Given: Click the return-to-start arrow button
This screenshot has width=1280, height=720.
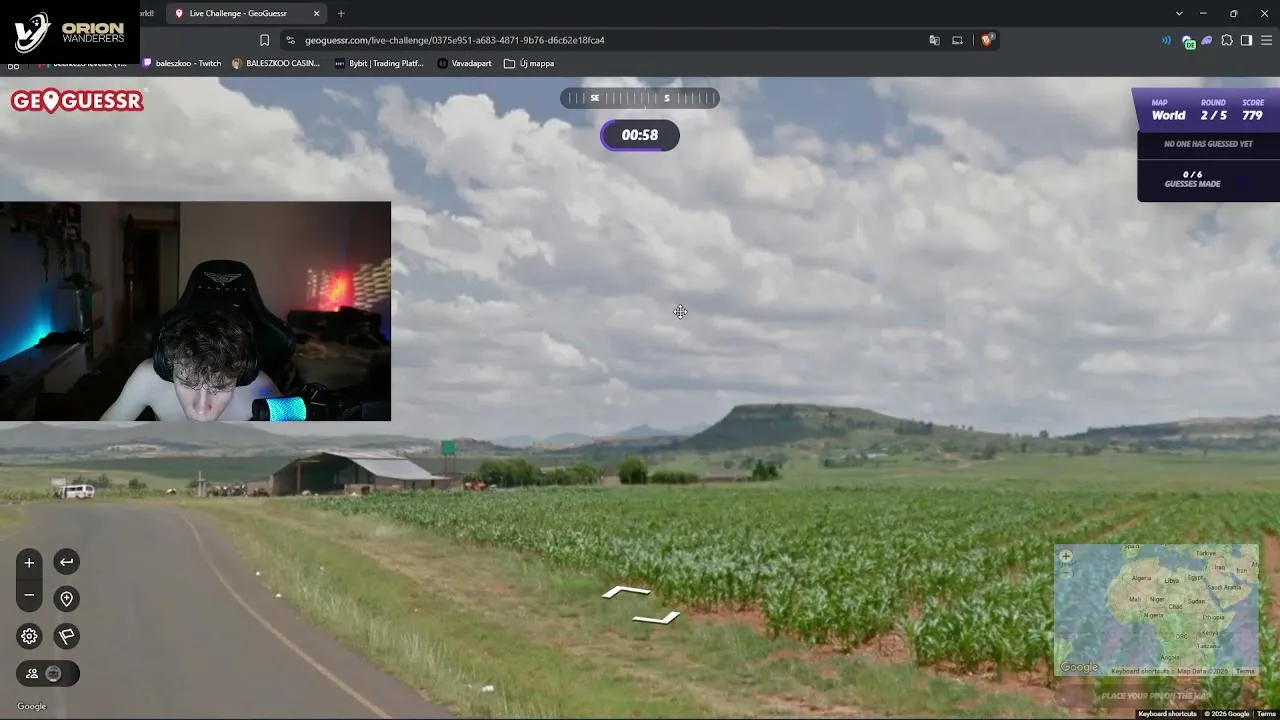Looking at the screenshot, I should [66, 562].
